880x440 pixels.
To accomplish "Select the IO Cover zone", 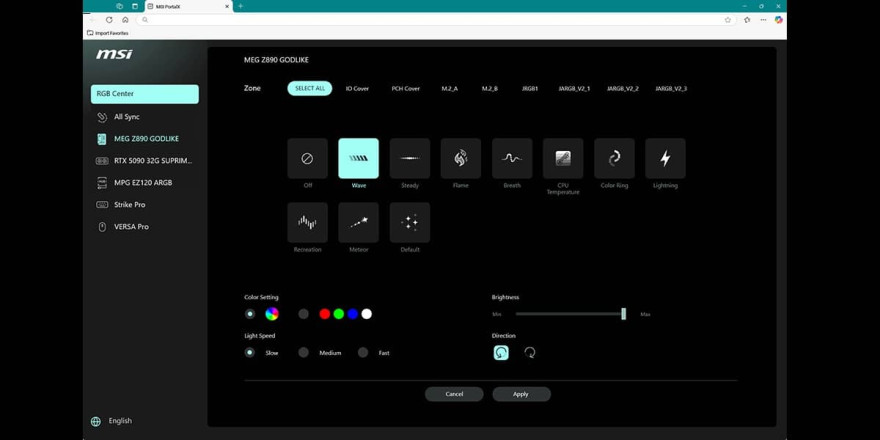I will tap(357, 89).
